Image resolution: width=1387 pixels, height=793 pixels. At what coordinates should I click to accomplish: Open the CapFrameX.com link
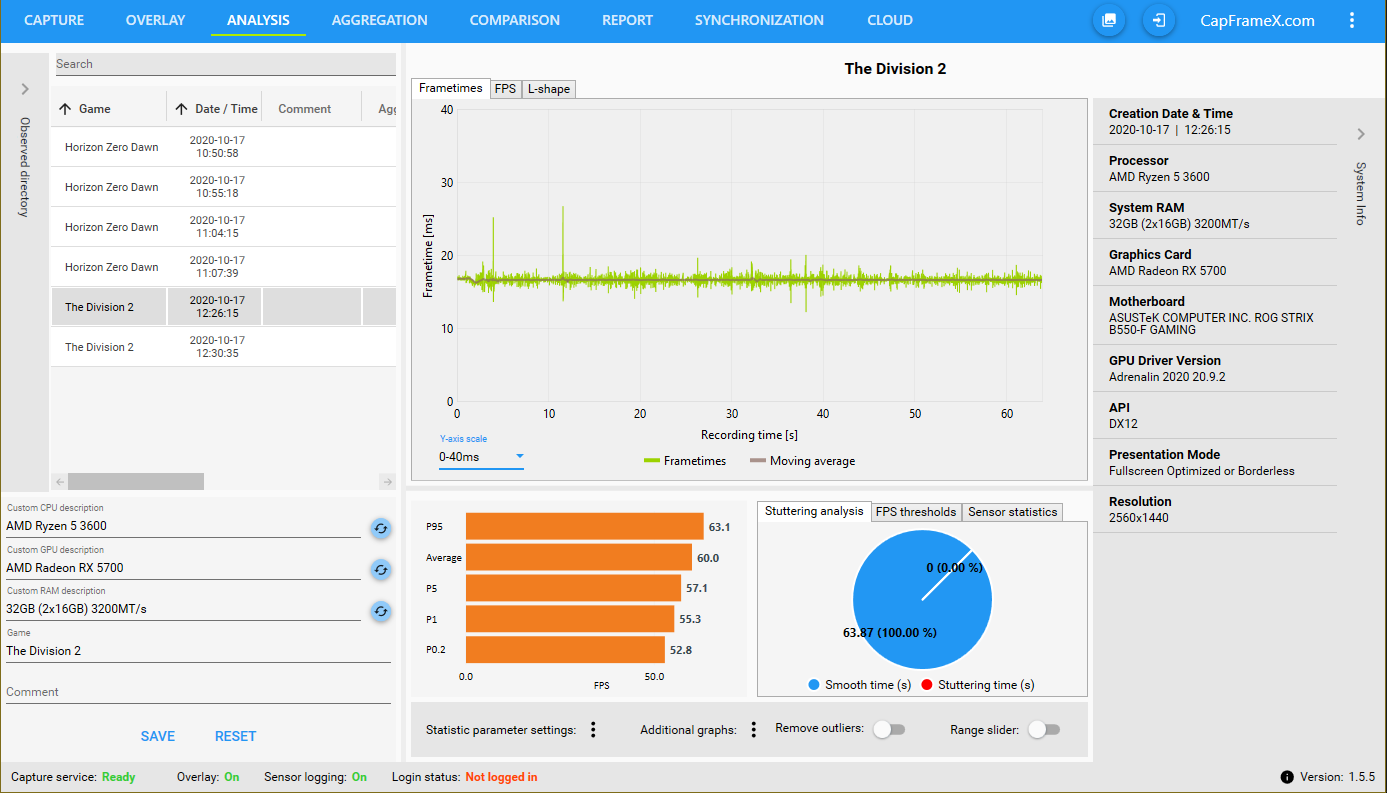click(x=1257, y=20)
